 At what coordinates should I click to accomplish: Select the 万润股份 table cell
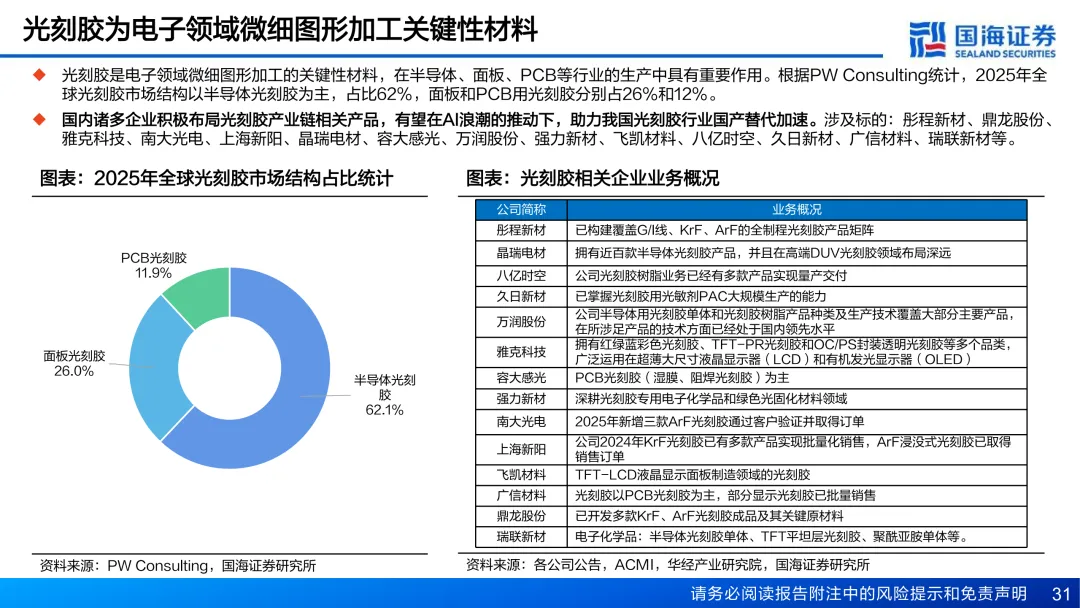[x=521, y=322]
